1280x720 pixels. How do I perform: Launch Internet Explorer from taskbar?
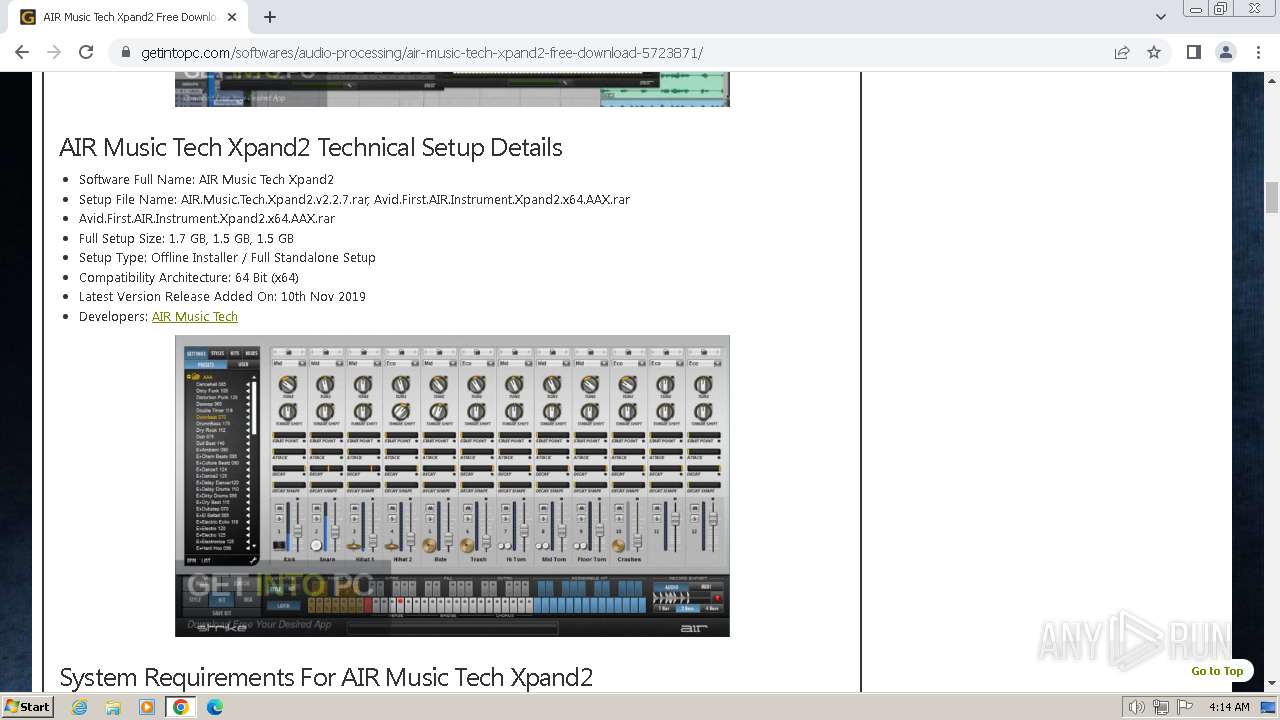[79, 707]
